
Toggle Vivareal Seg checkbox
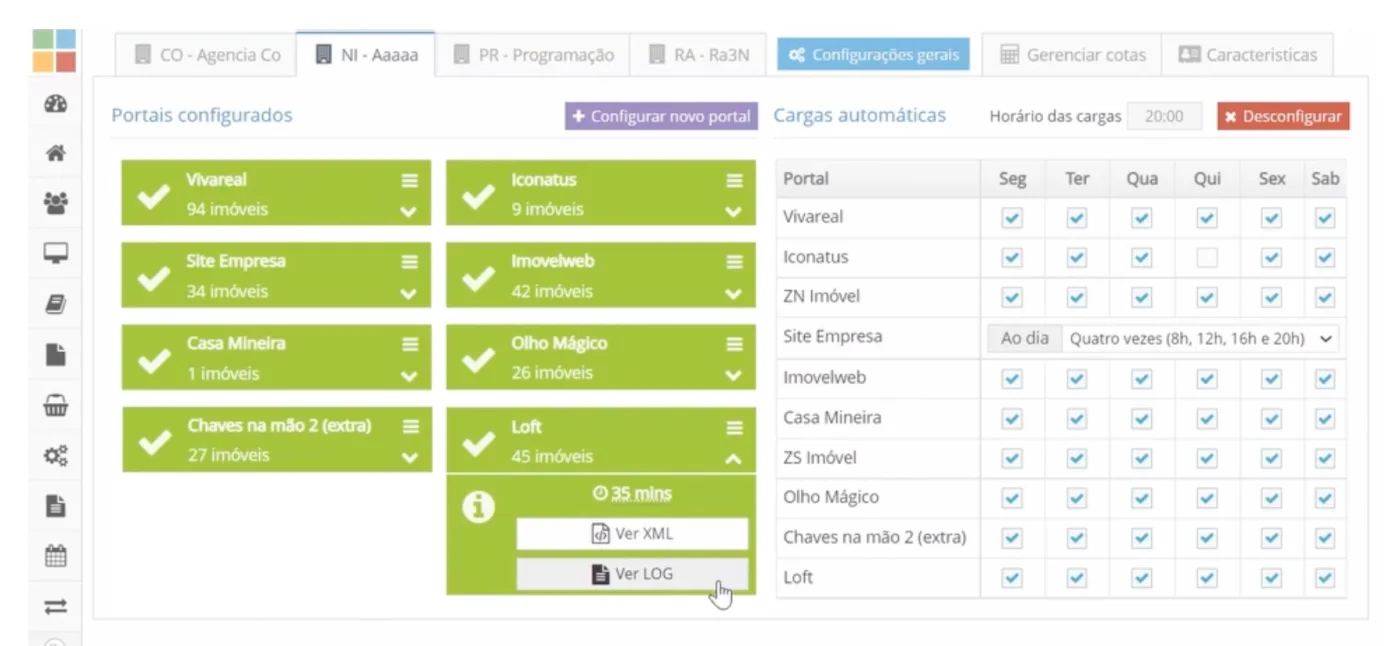pyautogui.click(x=1012, y=218)
